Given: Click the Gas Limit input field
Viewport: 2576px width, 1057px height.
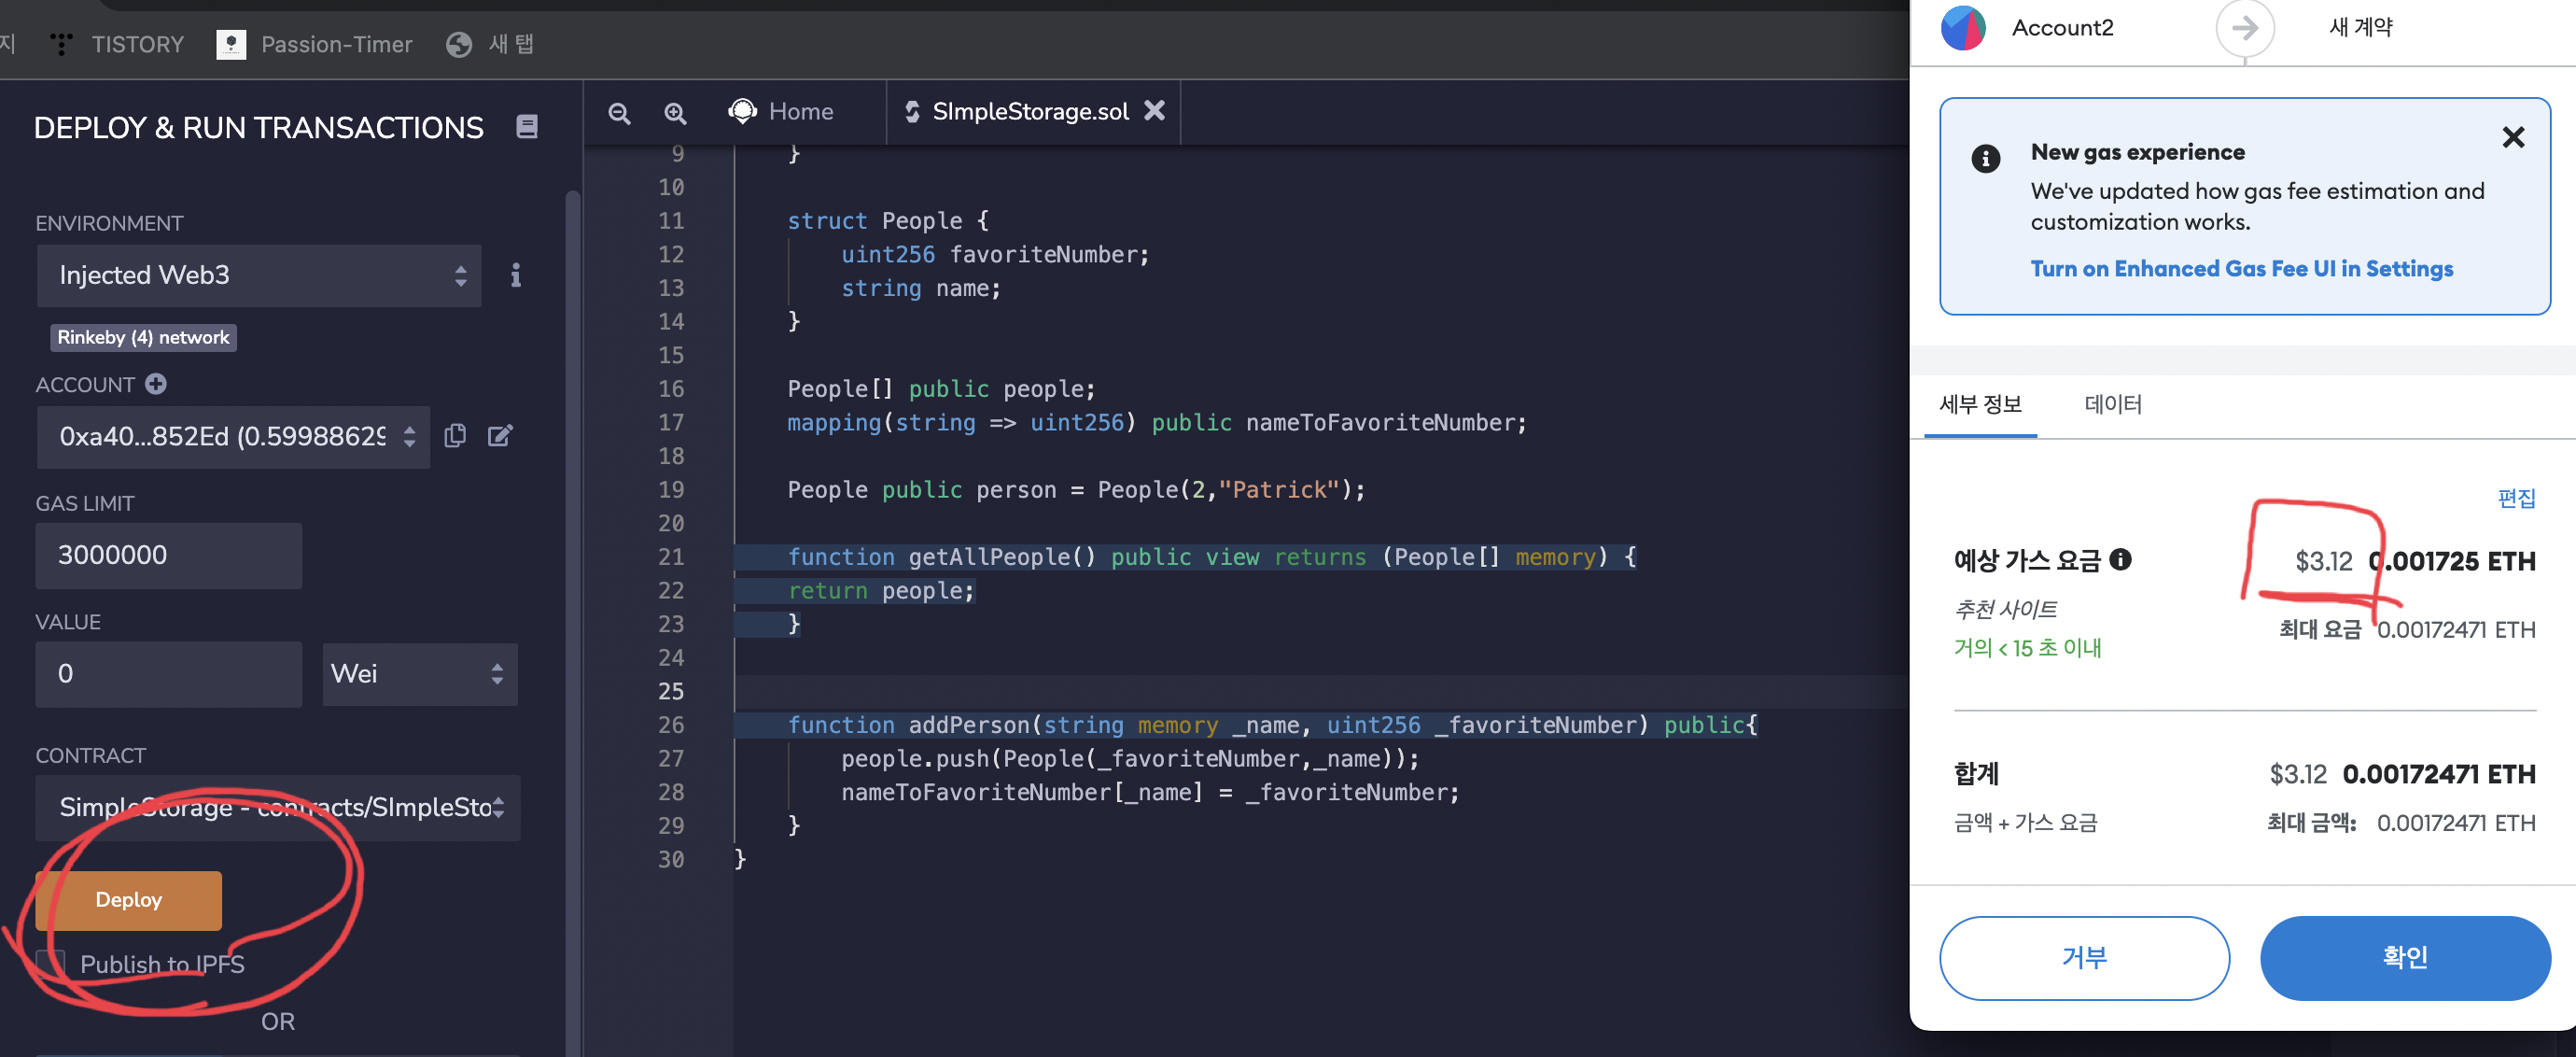Looking at the screenshot, I should tap(168, 555).
